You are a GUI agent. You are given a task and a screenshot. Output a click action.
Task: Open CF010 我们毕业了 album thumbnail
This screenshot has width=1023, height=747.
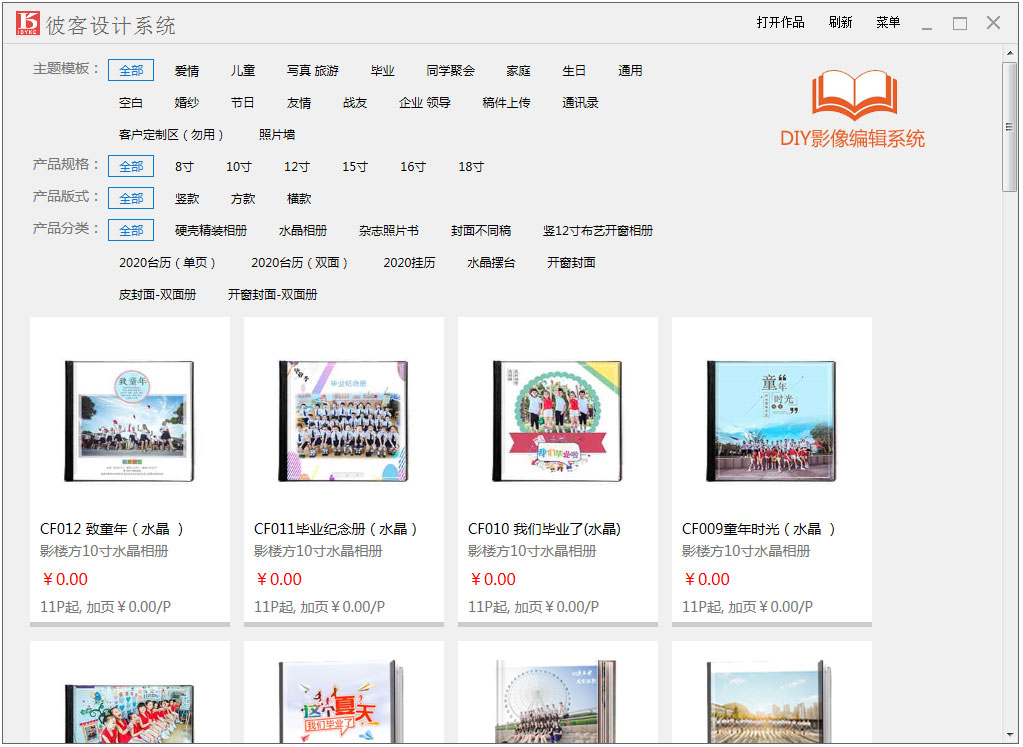[x=558, y=421]
